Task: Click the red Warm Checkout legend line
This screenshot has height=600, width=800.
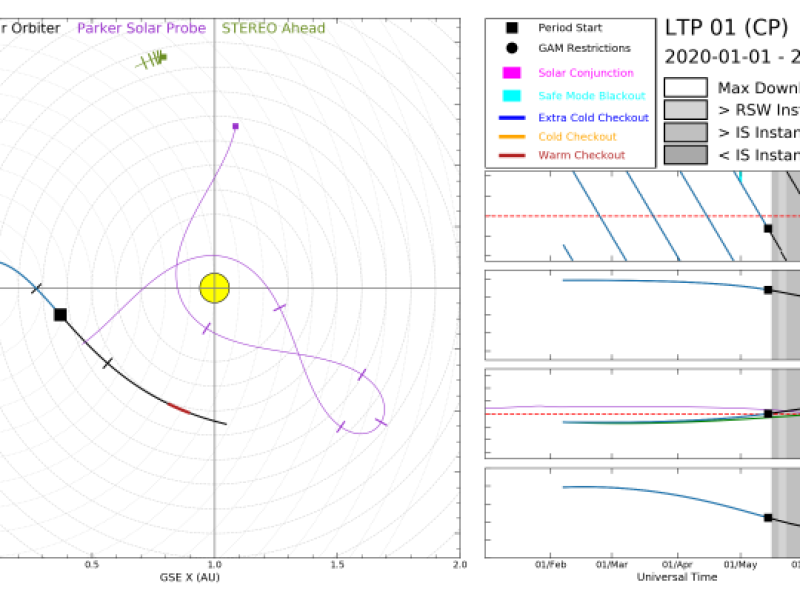Action: tap(512, 155)
